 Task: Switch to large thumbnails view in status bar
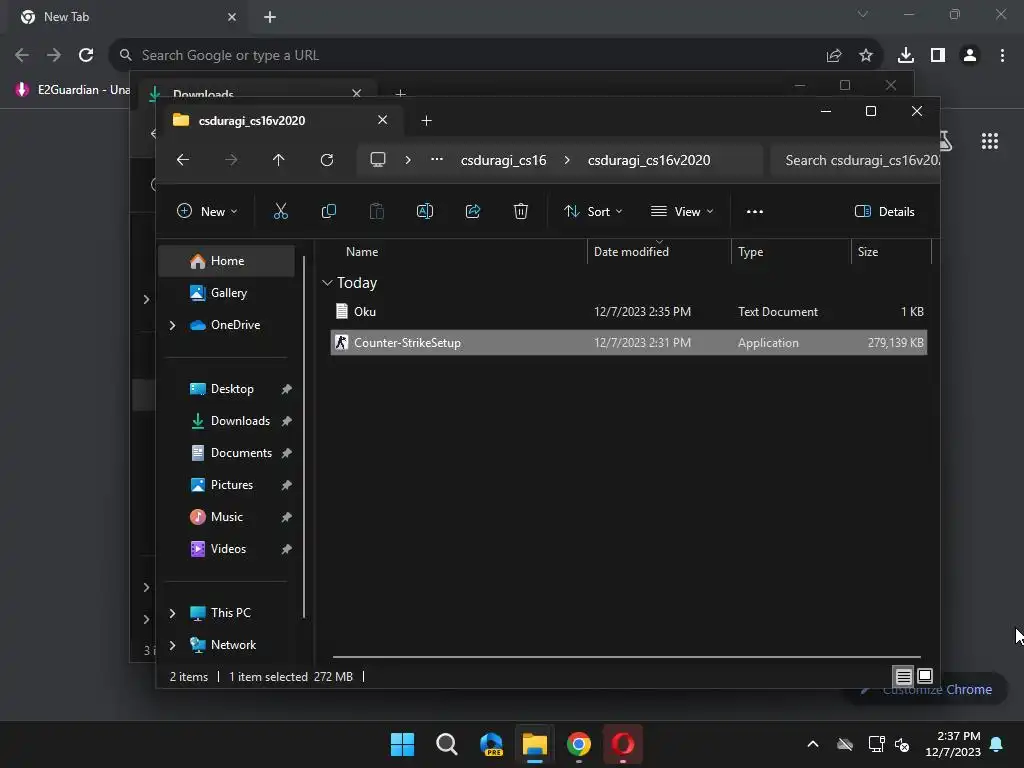tap(925, 677)
